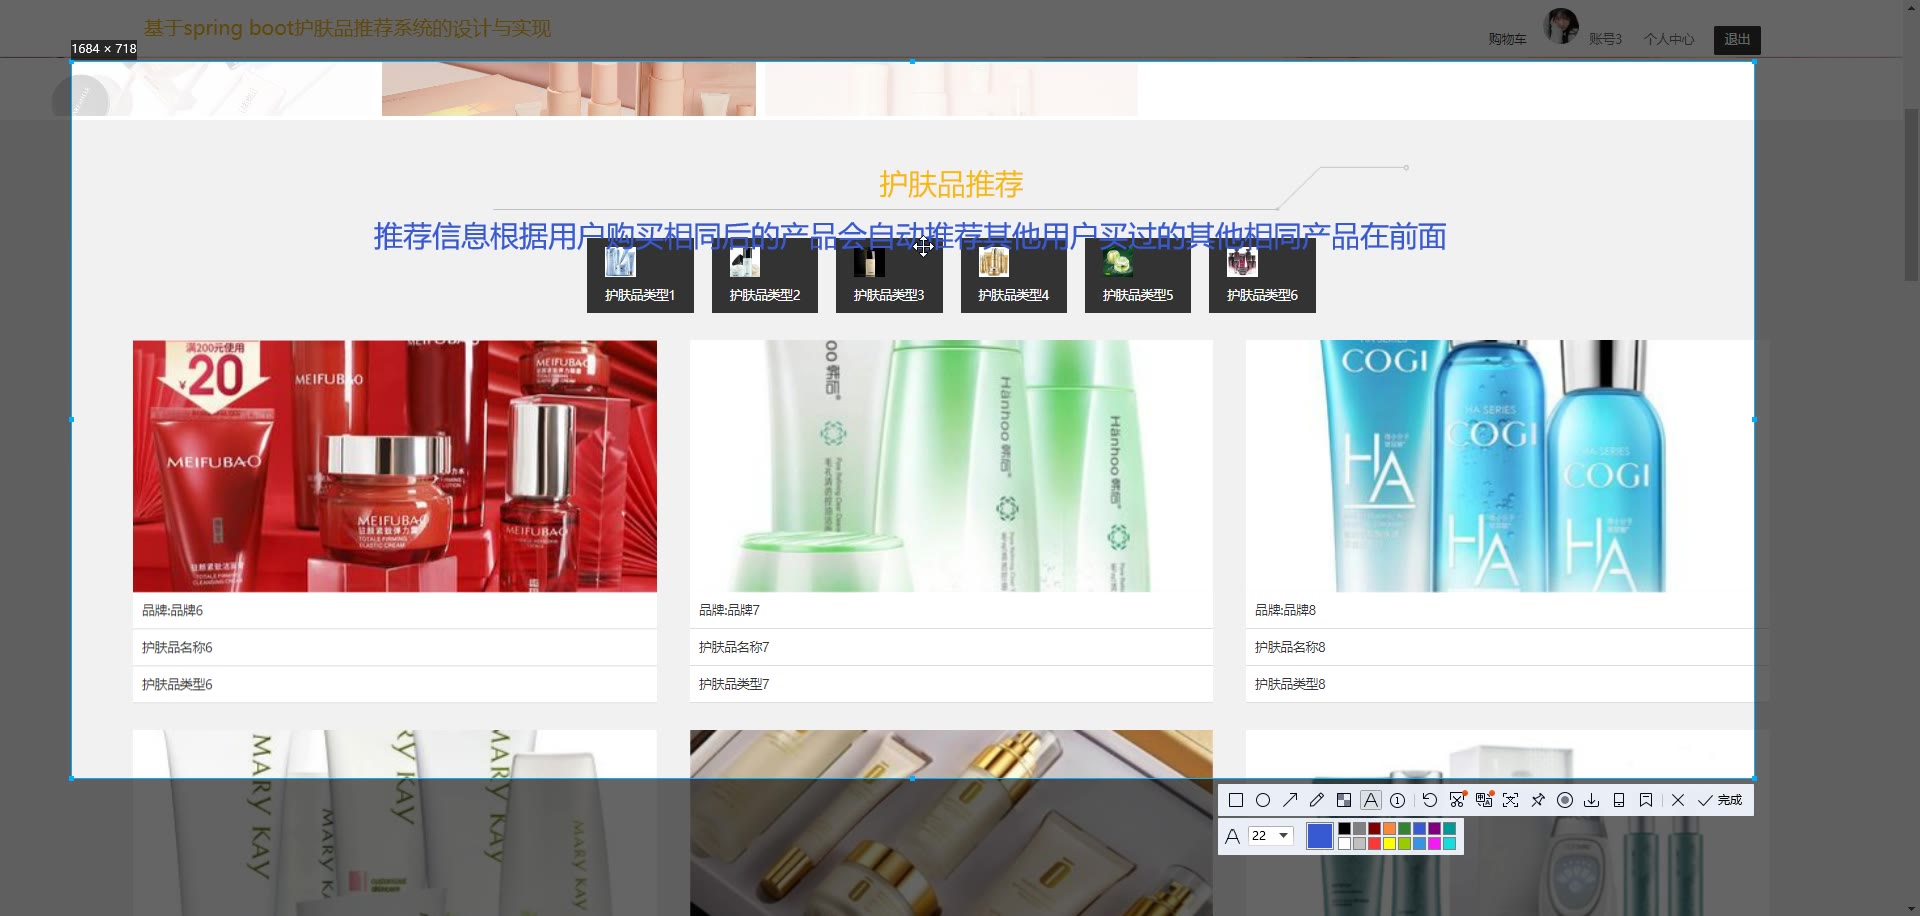
Task: Click the large current color preview swatch
Action: [1320, 836]
